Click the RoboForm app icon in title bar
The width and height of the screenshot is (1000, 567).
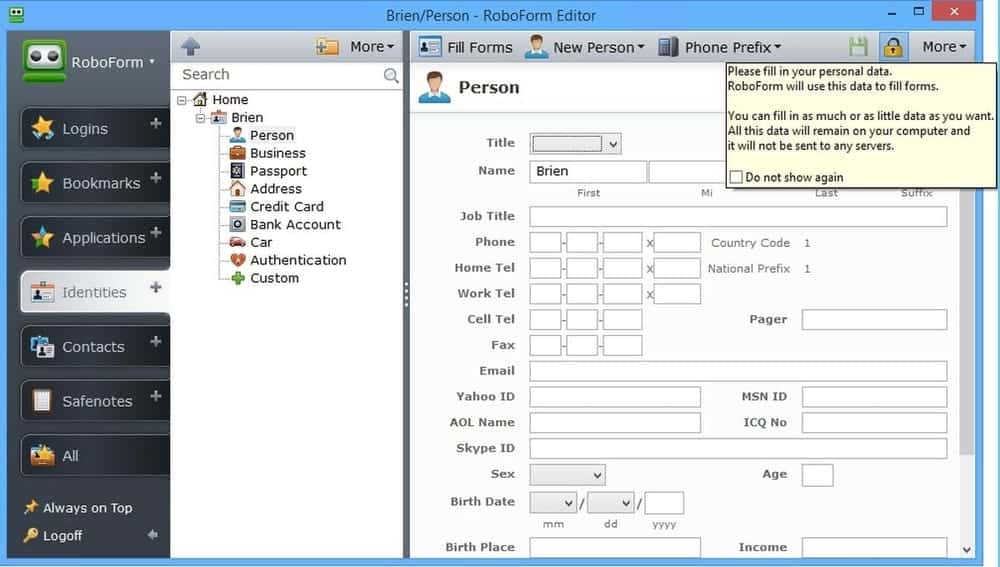(x=16, y=14)
